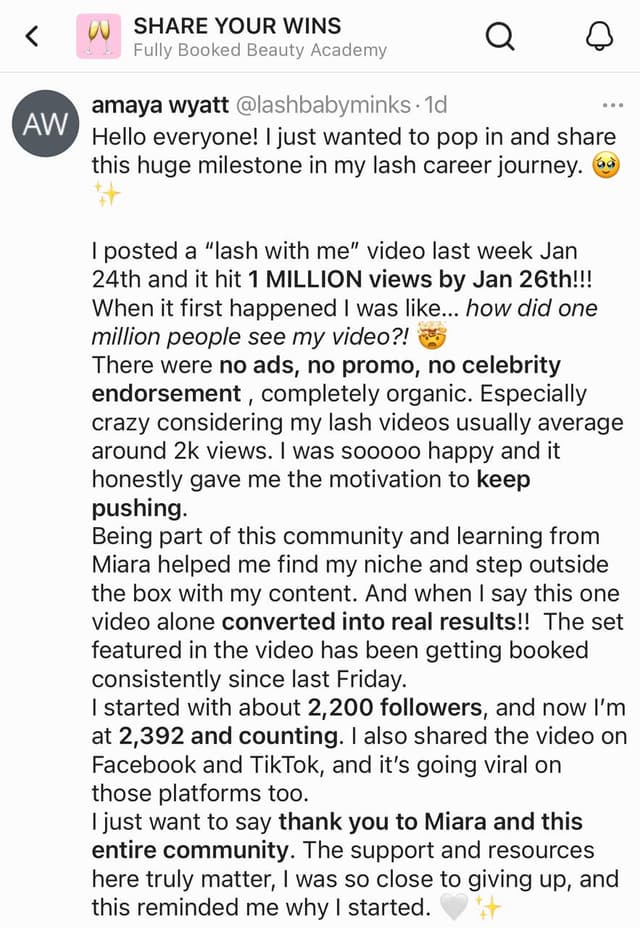Tap the AW profile avatar
The image size is (640, 928).
[45, 124]
